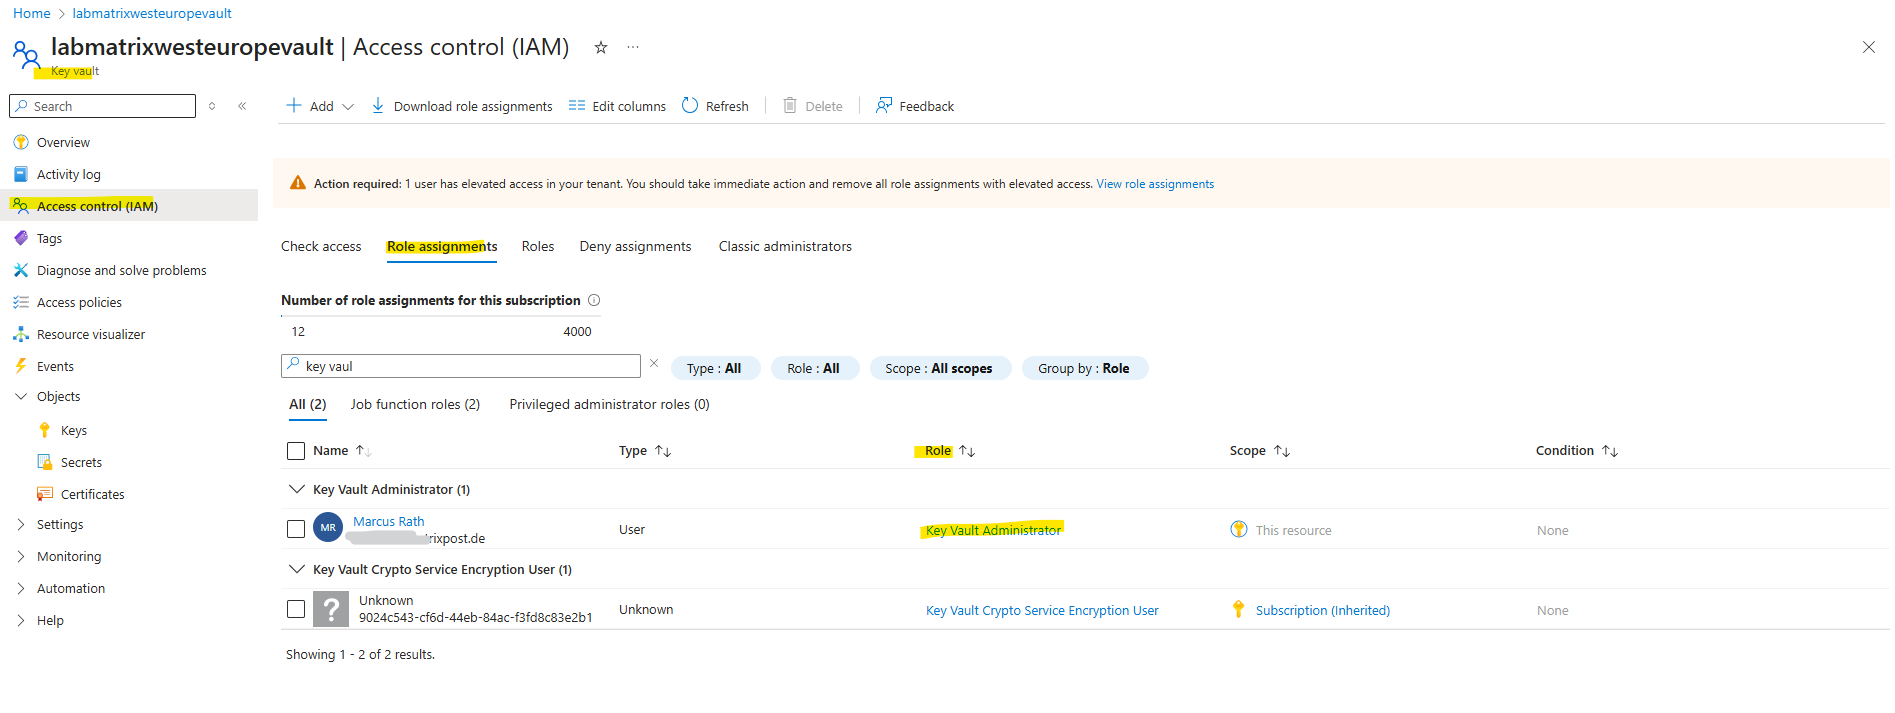This screenshot has width=1895, height=713.
Task: Click the Unknown principal question mark avatar
Action: click(x=331, y=609)
